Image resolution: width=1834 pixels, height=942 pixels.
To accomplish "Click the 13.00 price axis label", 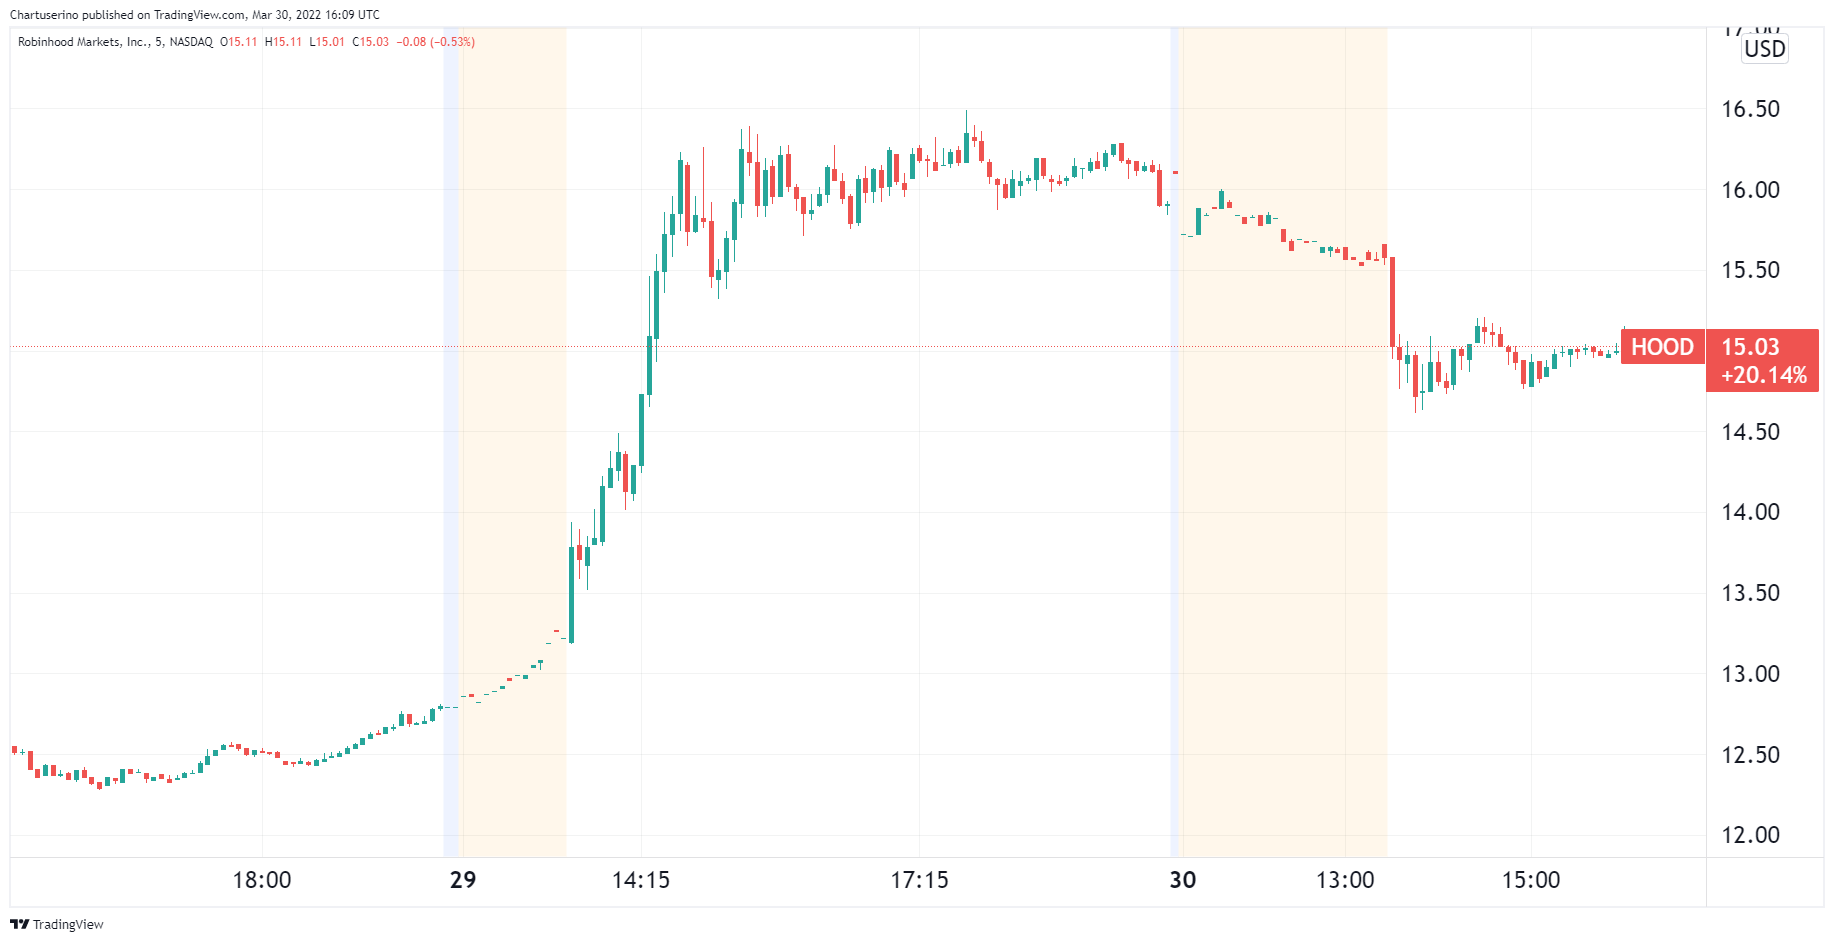I will pyautogui.click(x=1750, y=674).
